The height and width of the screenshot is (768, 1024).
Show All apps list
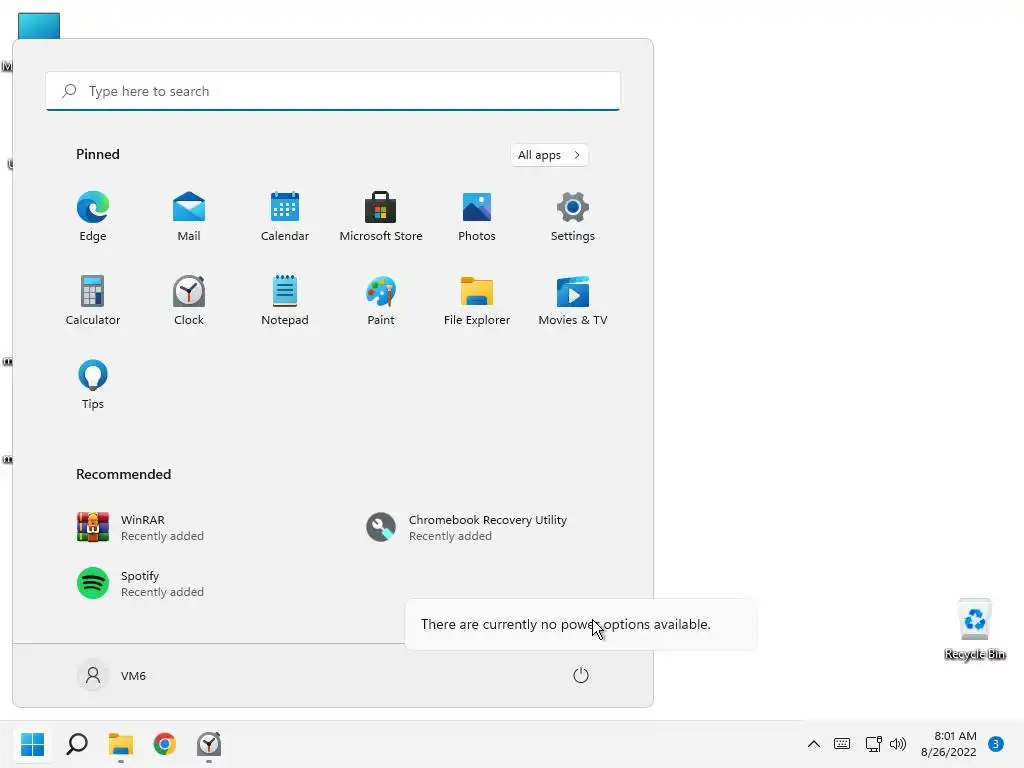[549, 155]
